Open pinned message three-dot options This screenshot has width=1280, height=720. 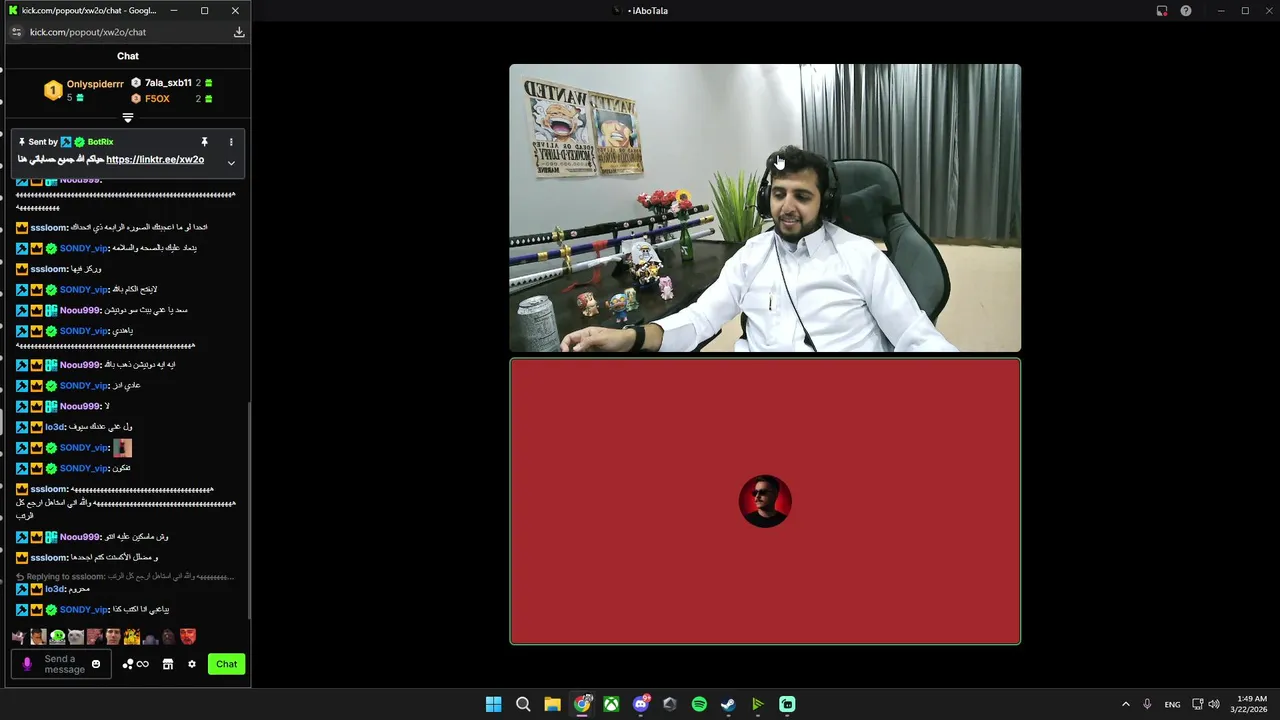pos(231,142)
